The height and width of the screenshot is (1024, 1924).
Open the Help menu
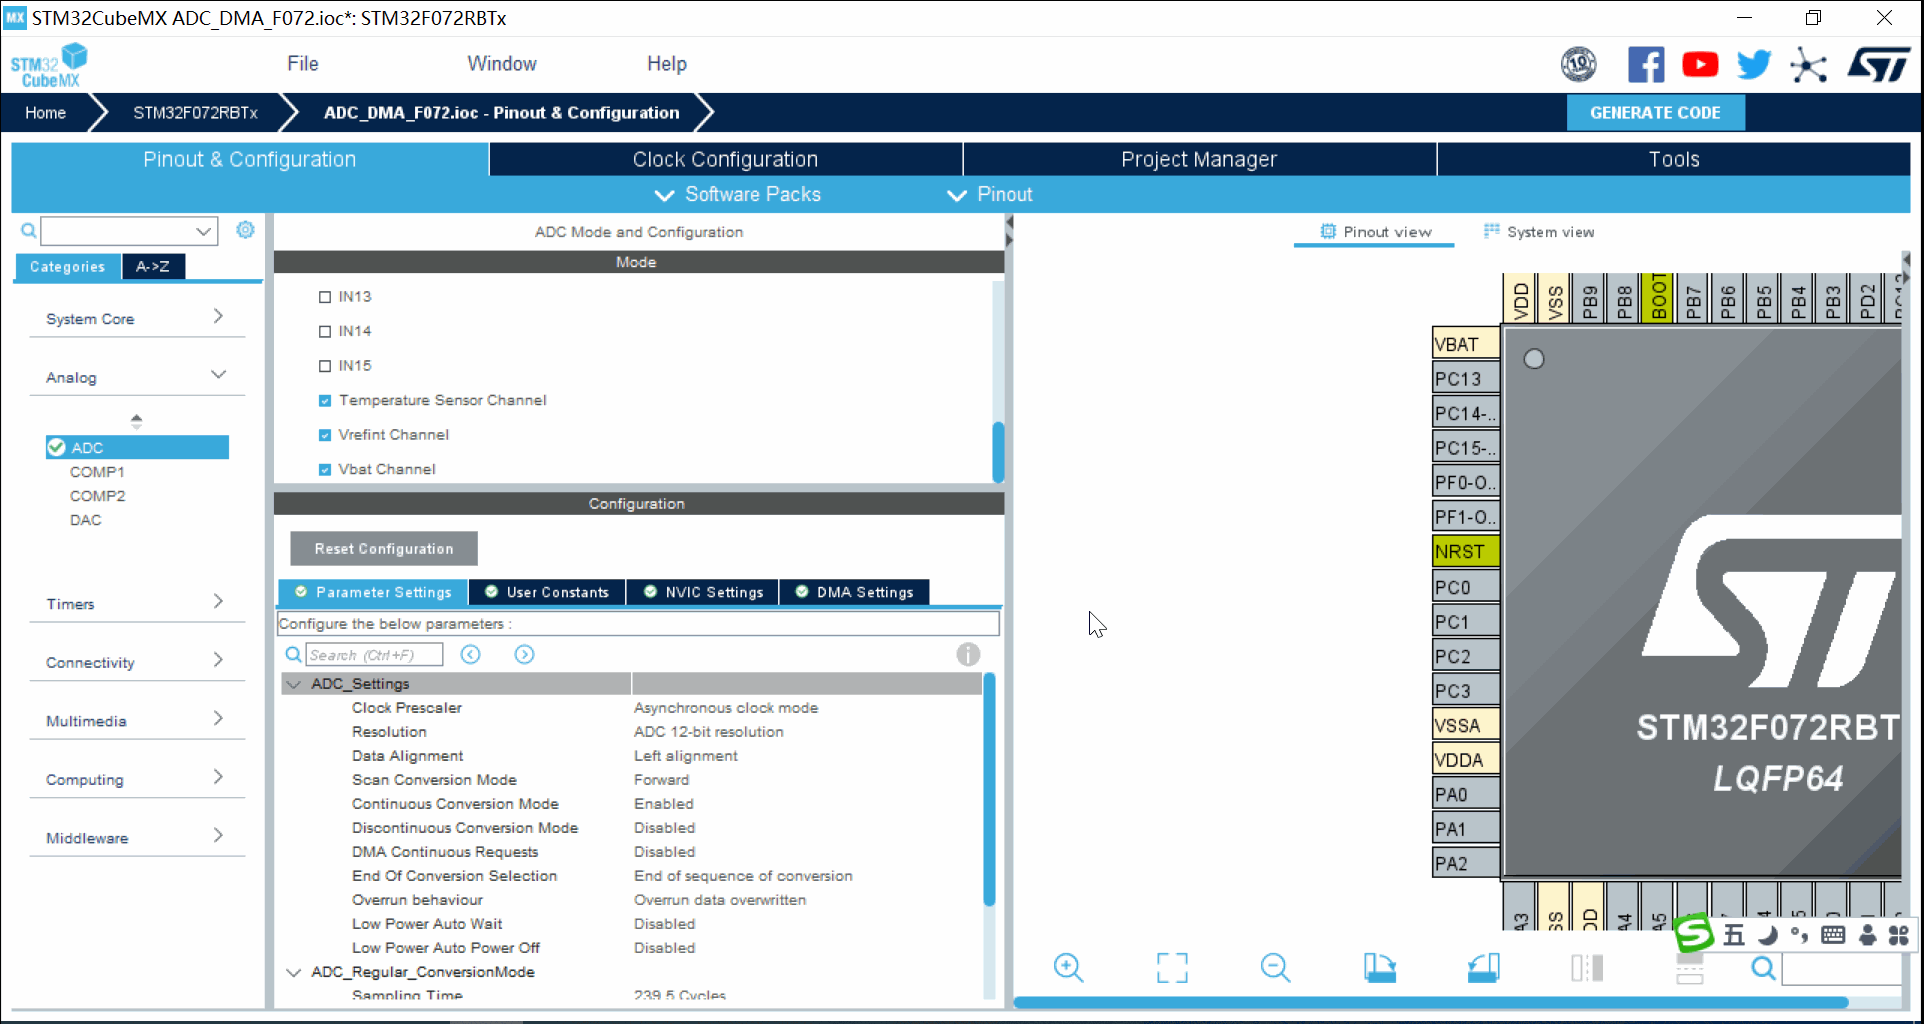pyautogui.click(x=666, y=64)
